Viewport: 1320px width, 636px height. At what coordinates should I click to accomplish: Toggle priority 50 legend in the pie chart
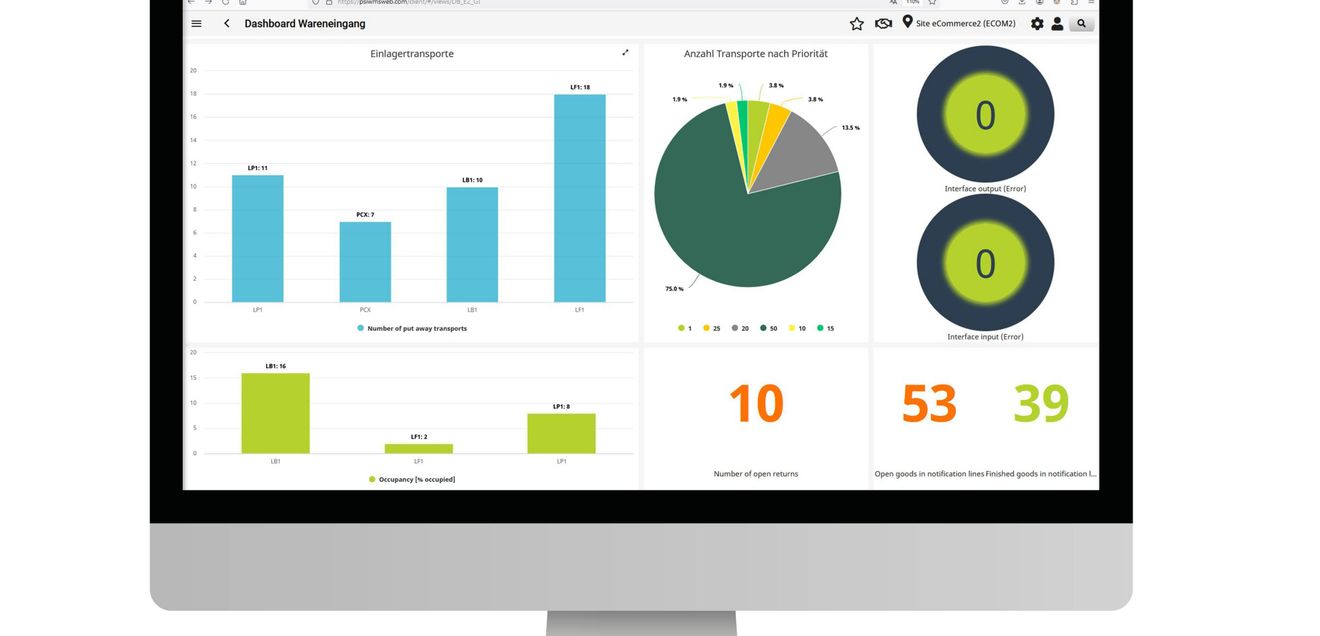tap(768, 328)
